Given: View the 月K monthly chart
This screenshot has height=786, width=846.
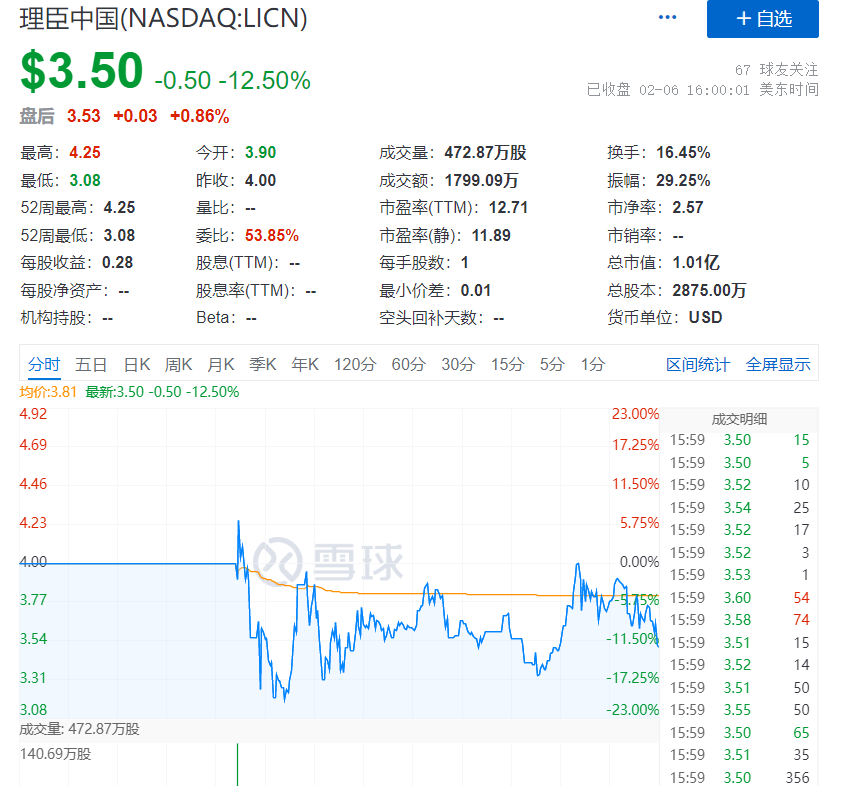Looking at the screenshot, I should pyautogui.click(x=220, y=364).
